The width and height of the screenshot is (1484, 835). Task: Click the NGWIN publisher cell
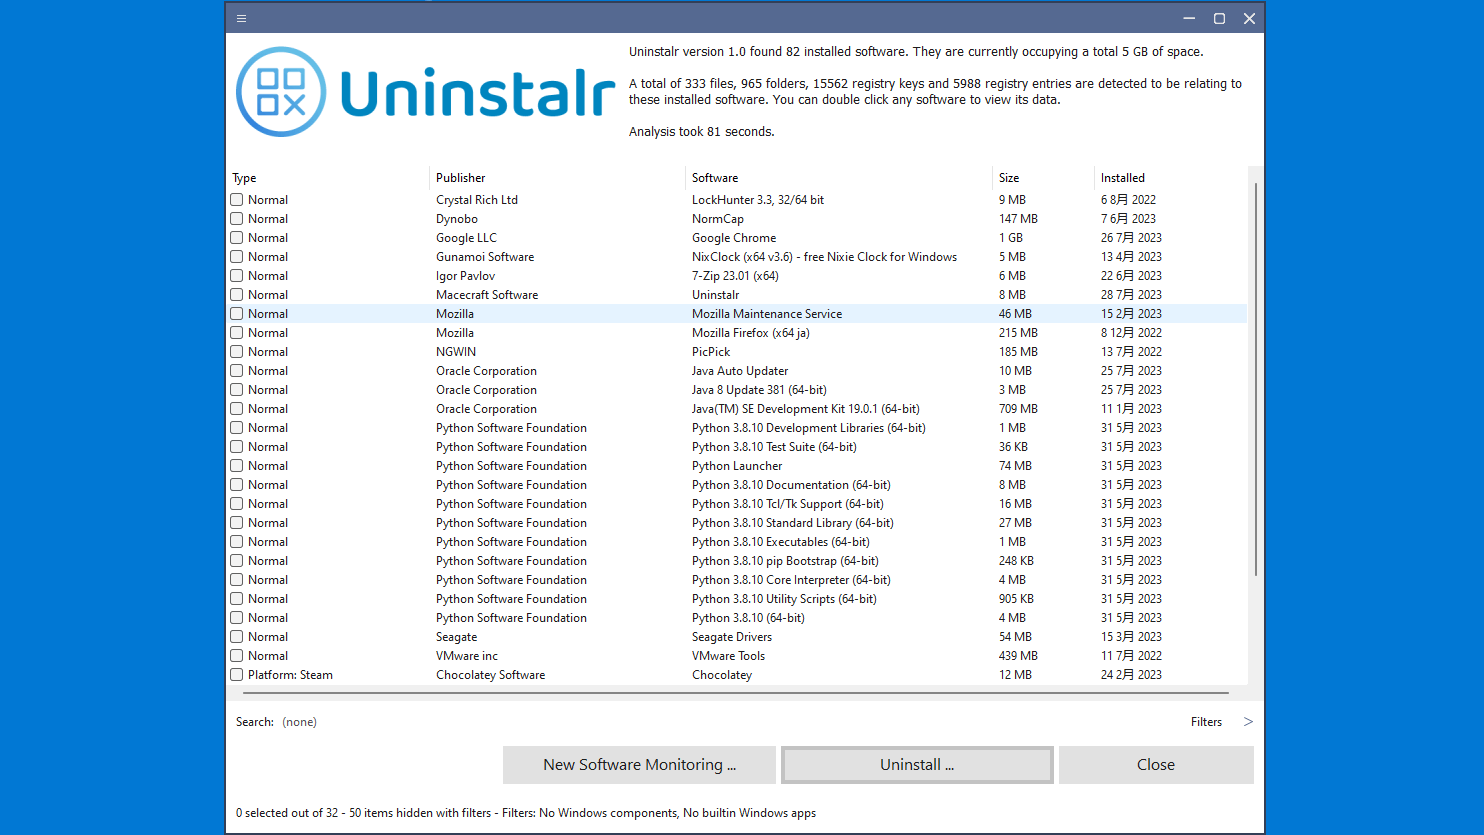(x=456, y=352)
